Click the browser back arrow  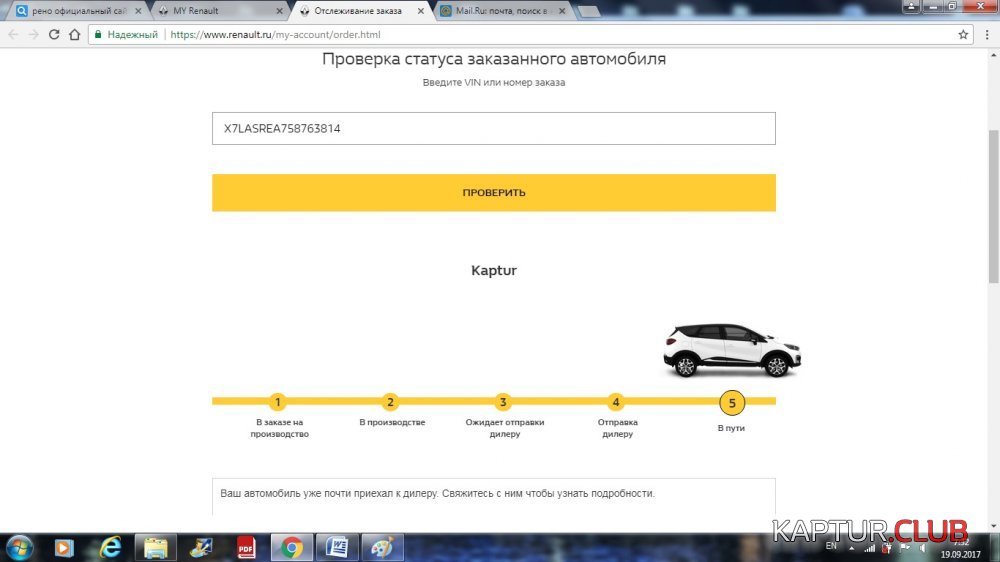(13, 34)
